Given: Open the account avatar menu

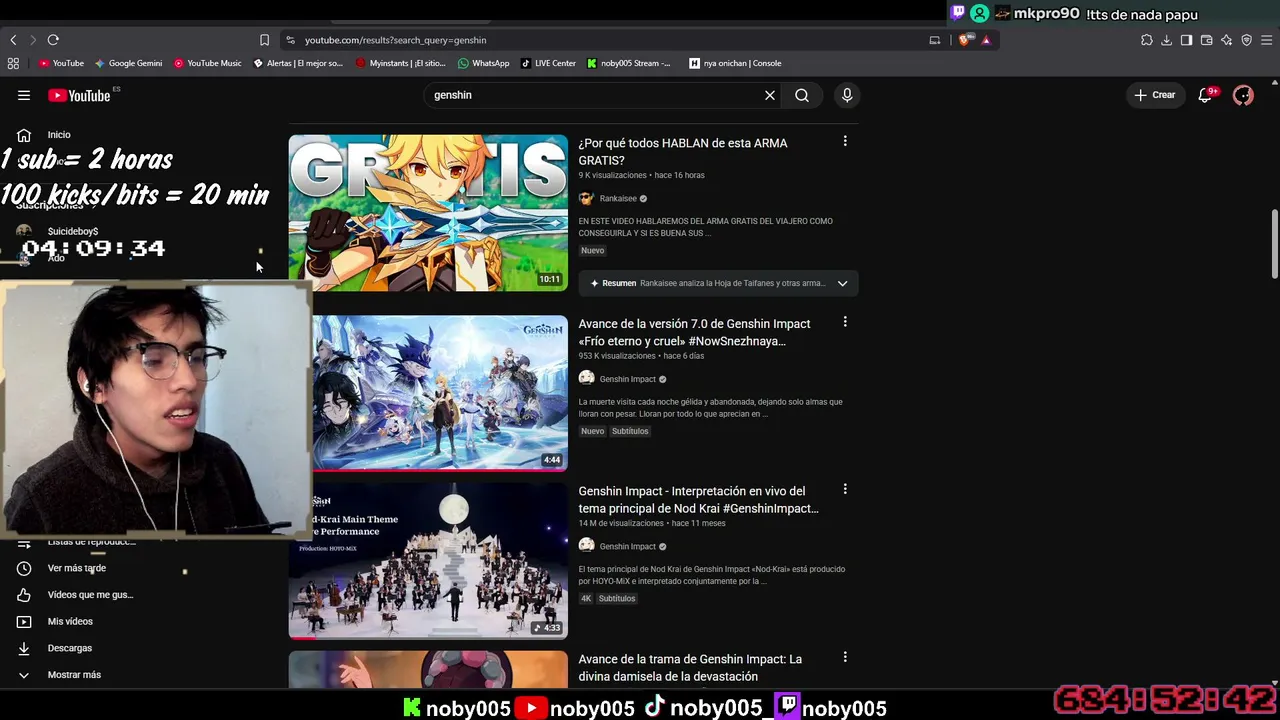Looking at the screenshot, I should 1243,95.
